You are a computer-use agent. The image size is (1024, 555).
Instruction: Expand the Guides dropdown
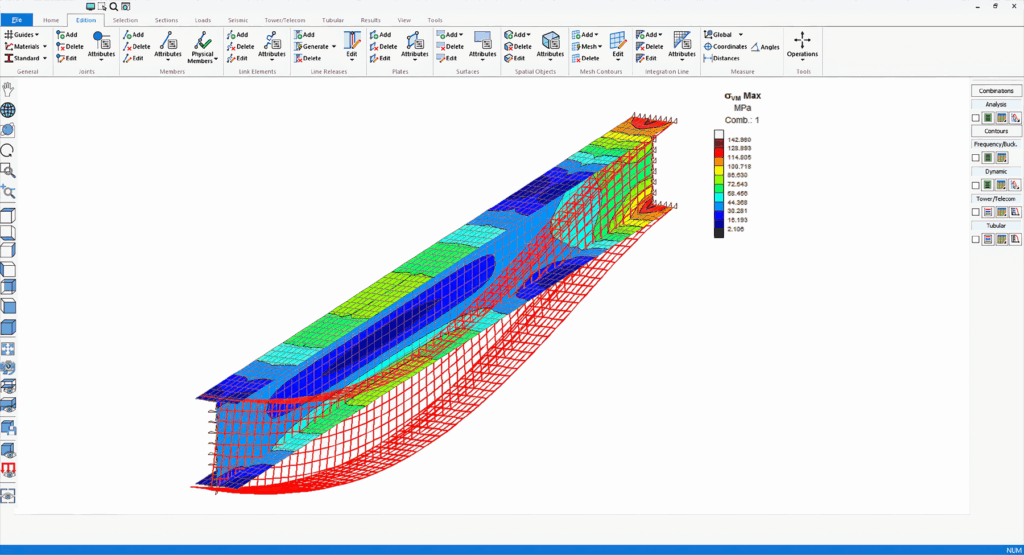20,34
